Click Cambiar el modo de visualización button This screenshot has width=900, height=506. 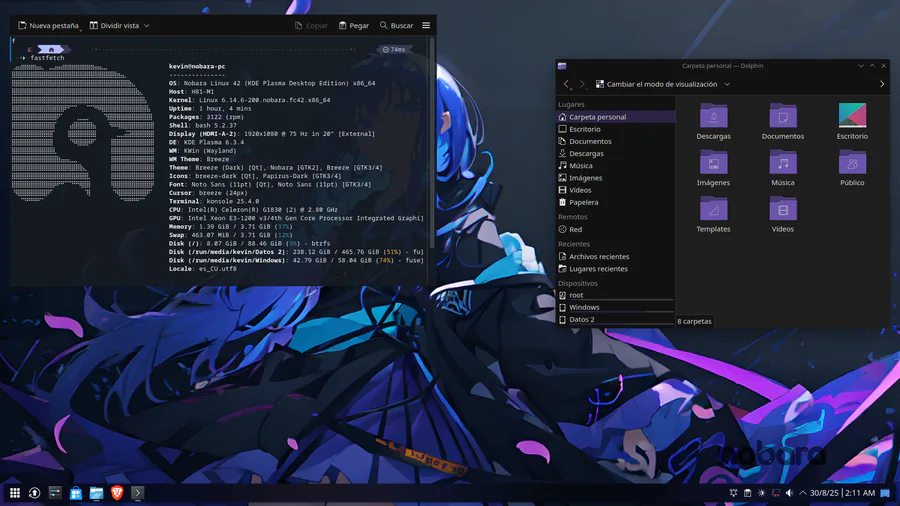point(656,84)
